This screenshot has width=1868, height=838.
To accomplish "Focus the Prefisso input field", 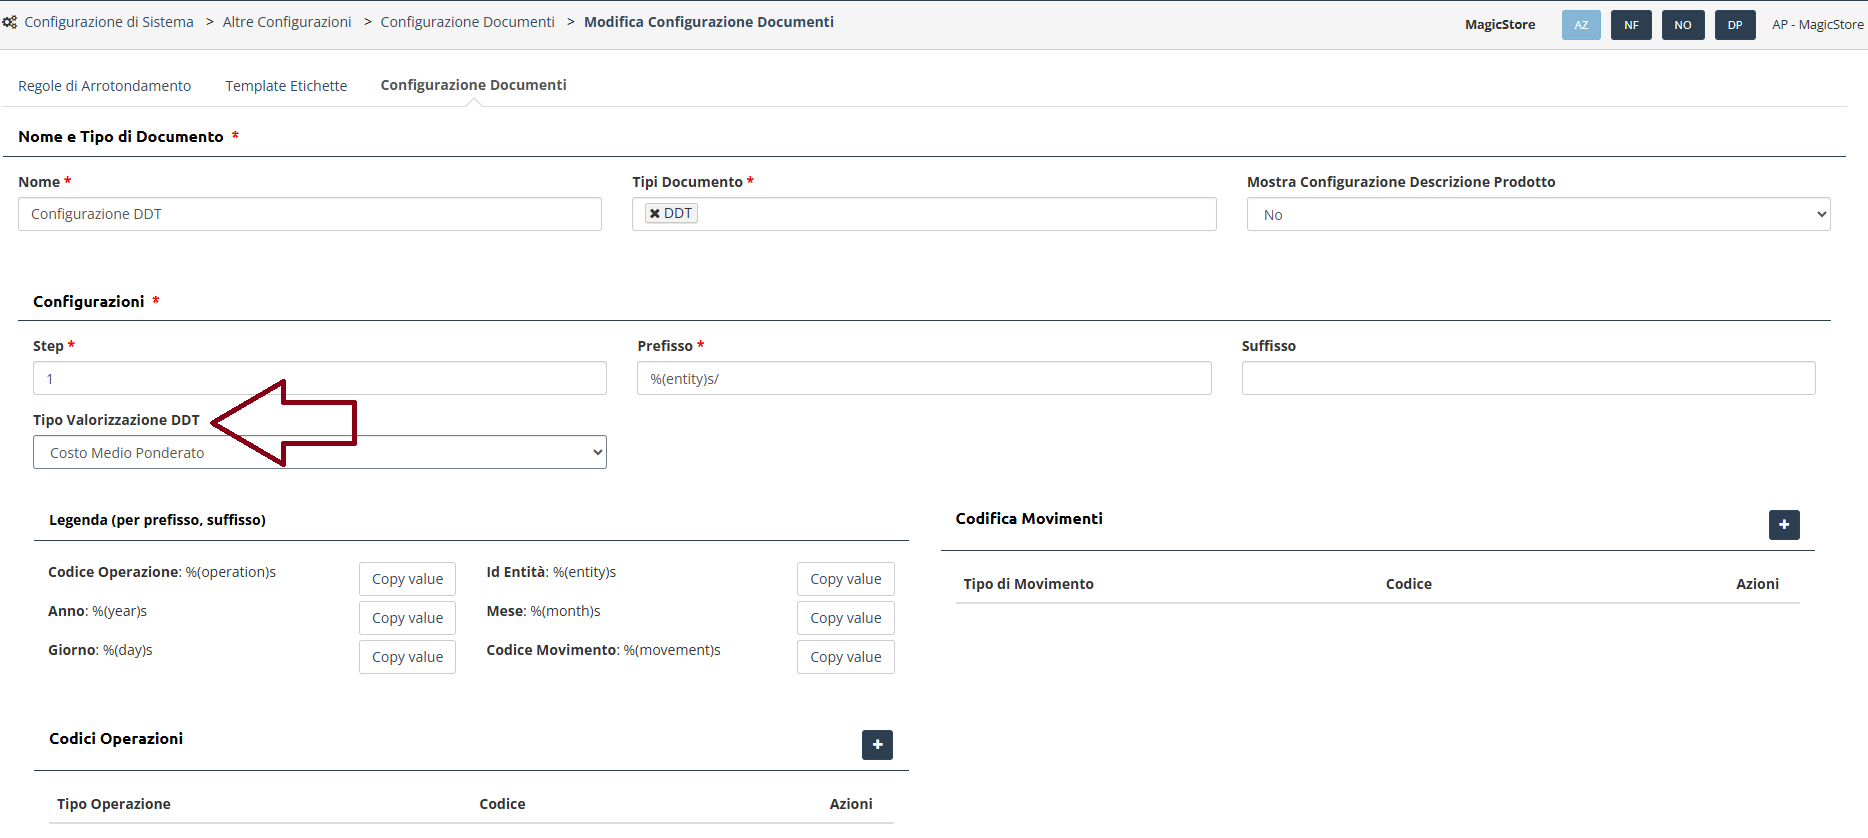I will [x=924, y=378].
